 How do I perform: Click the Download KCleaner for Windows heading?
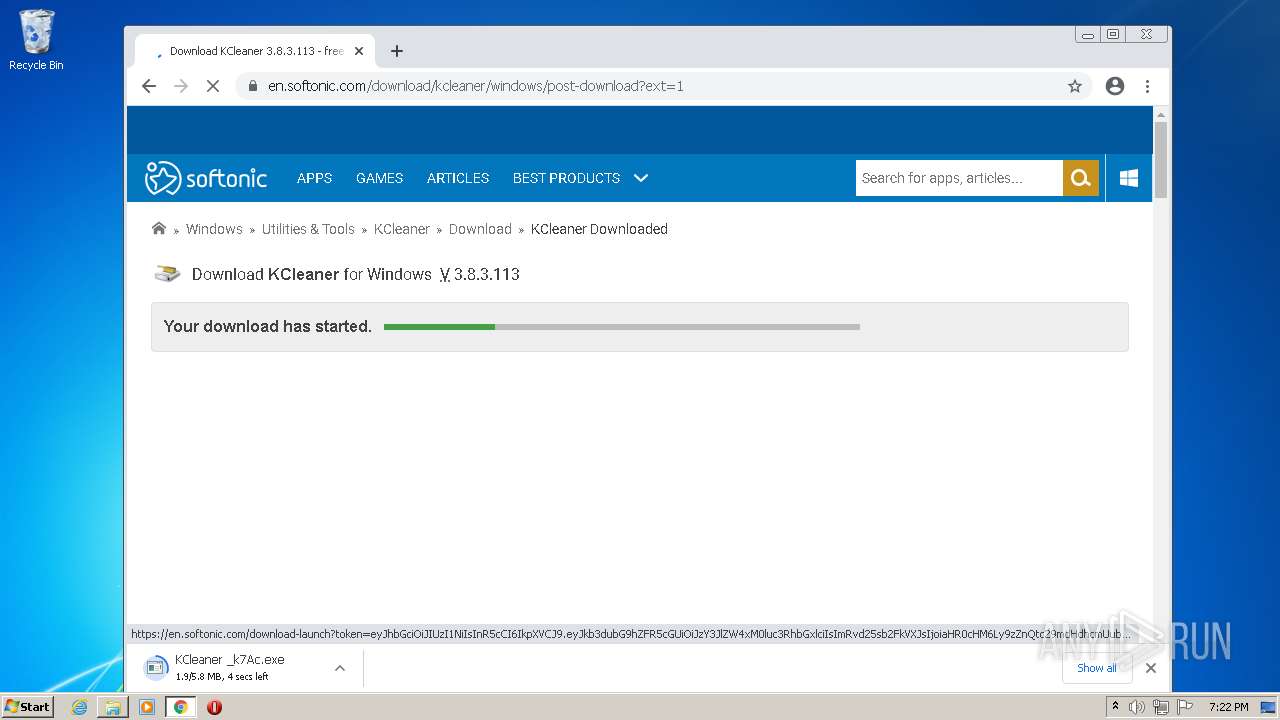point(356,274)
